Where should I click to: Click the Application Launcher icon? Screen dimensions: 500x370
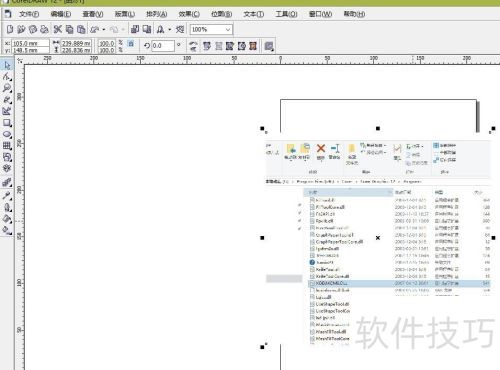tap(161, 29)
